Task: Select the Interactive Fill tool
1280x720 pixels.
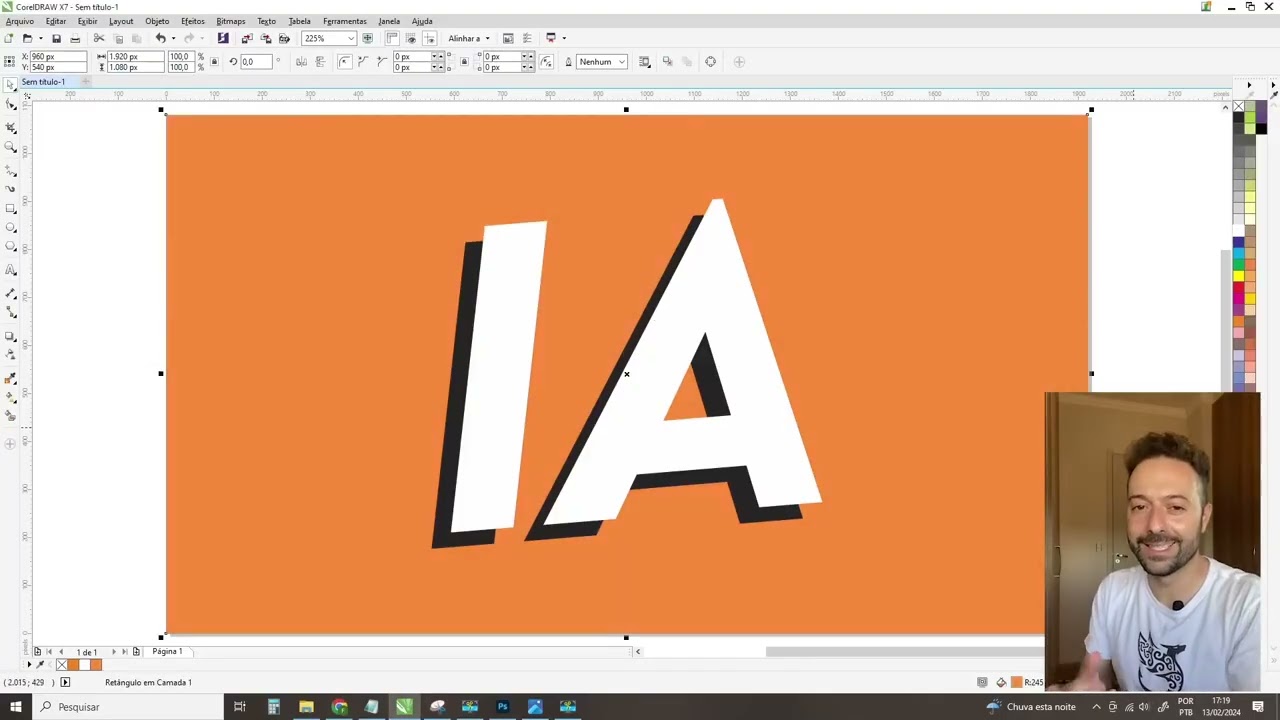Action: click(11, 397)
